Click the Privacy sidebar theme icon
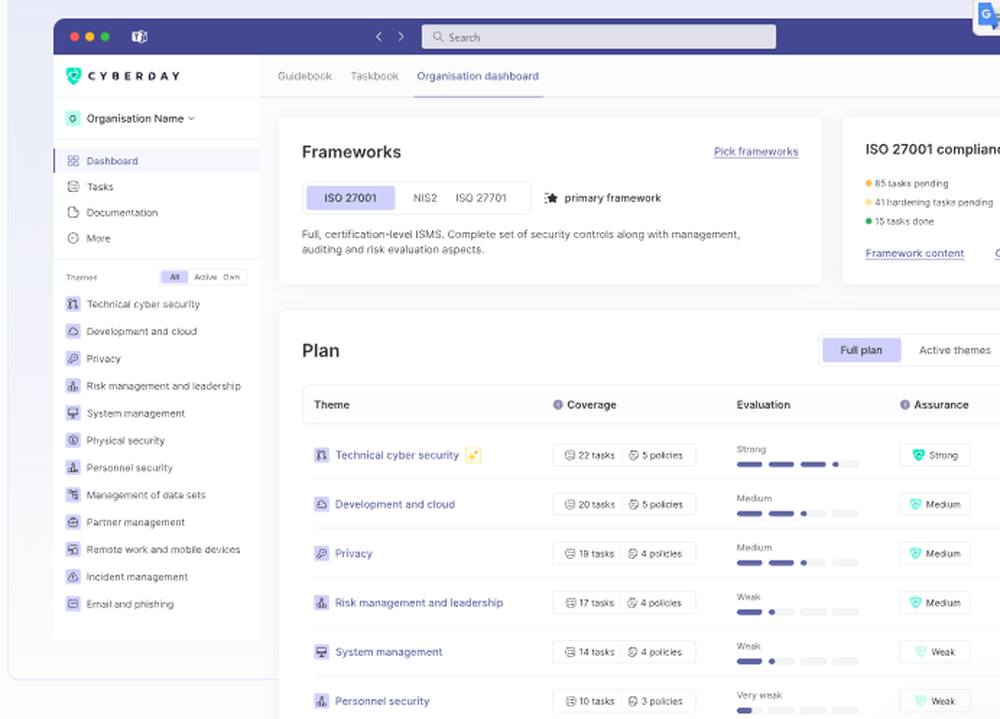 tap(73, 359)
